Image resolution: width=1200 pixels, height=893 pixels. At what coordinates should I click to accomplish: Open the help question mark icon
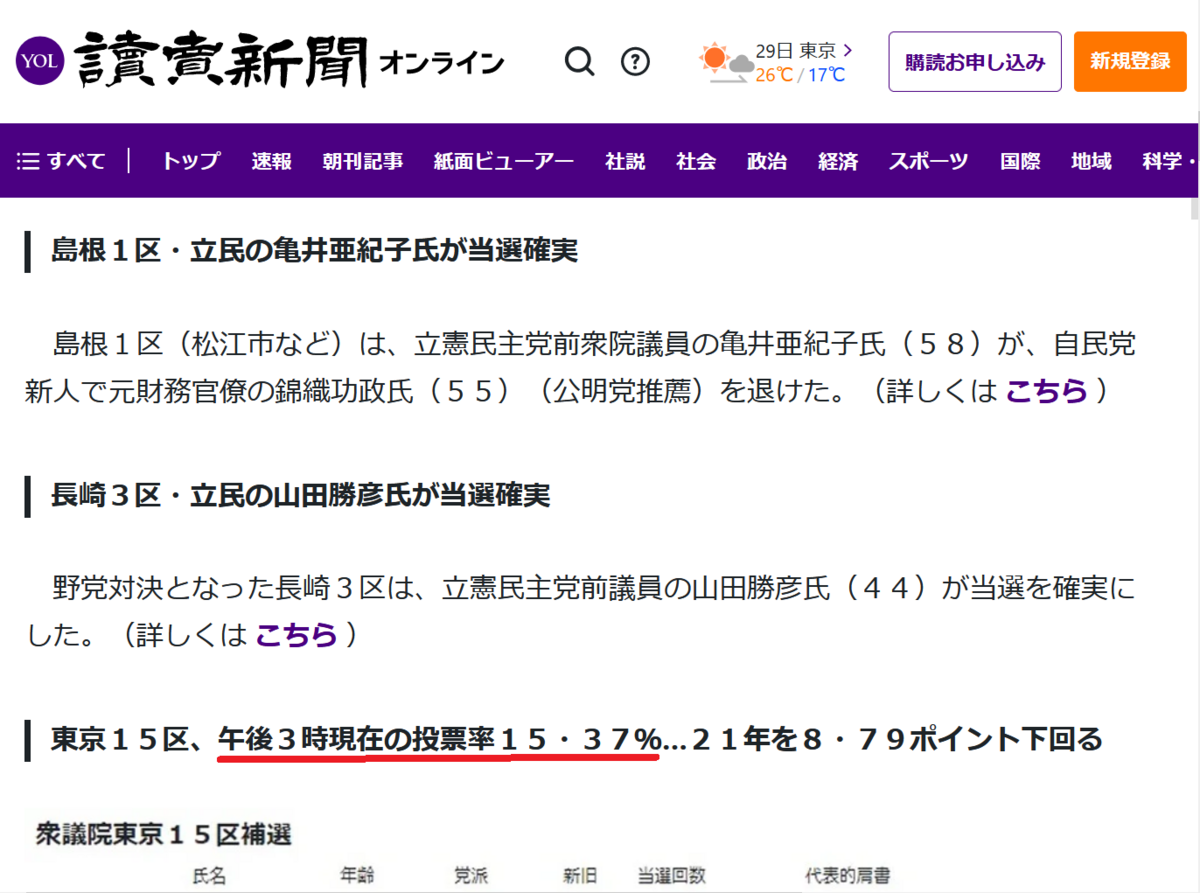(635, 62)
